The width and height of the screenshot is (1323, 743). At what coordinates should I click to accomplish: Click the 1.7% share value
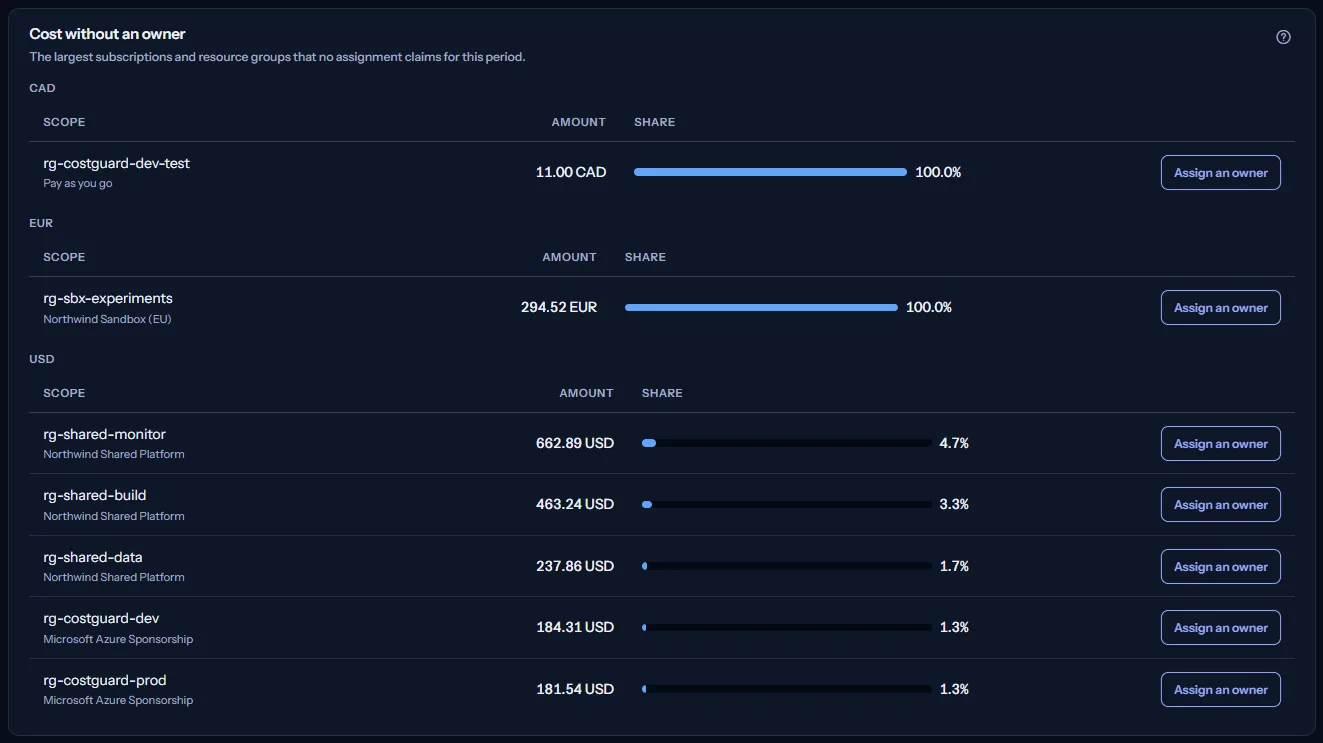tap(954, 566)
